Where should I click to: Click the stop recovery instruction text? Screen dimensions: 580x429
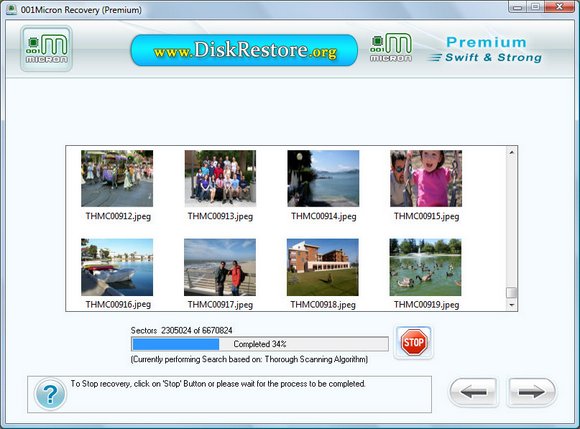pyautogui.click(x=218, y=384)
